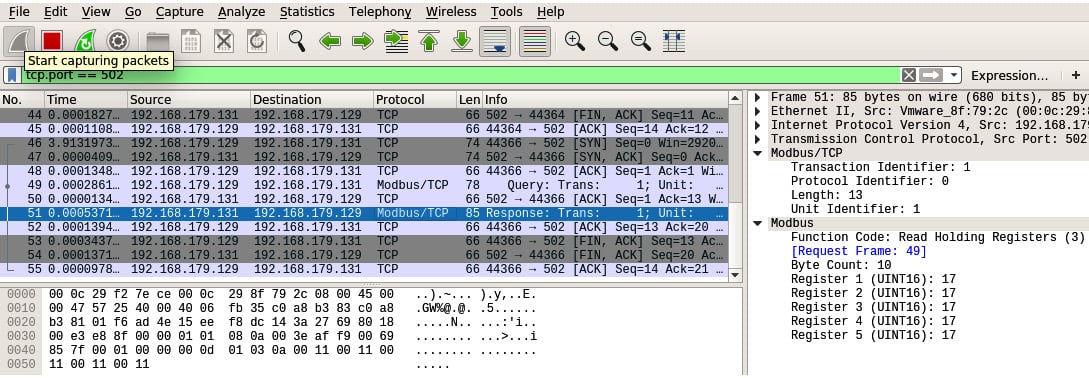Select packet 49 Modbus/TCP Query row
This screenshot has height=378, width=1089.
click(x=363, y=185)
